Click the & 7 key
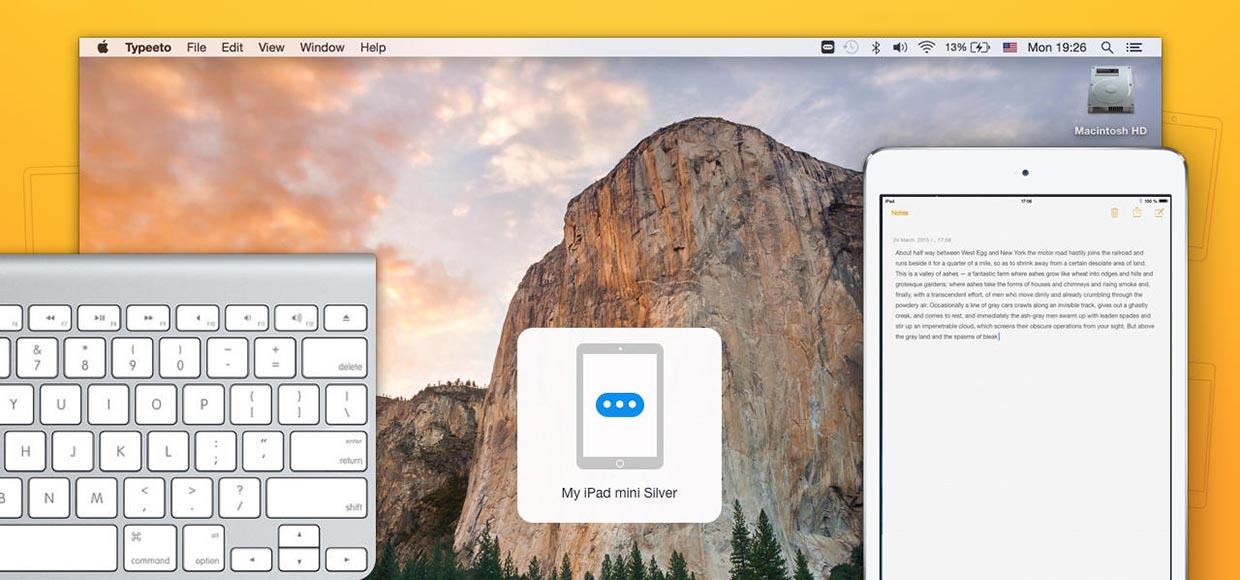 37,357
